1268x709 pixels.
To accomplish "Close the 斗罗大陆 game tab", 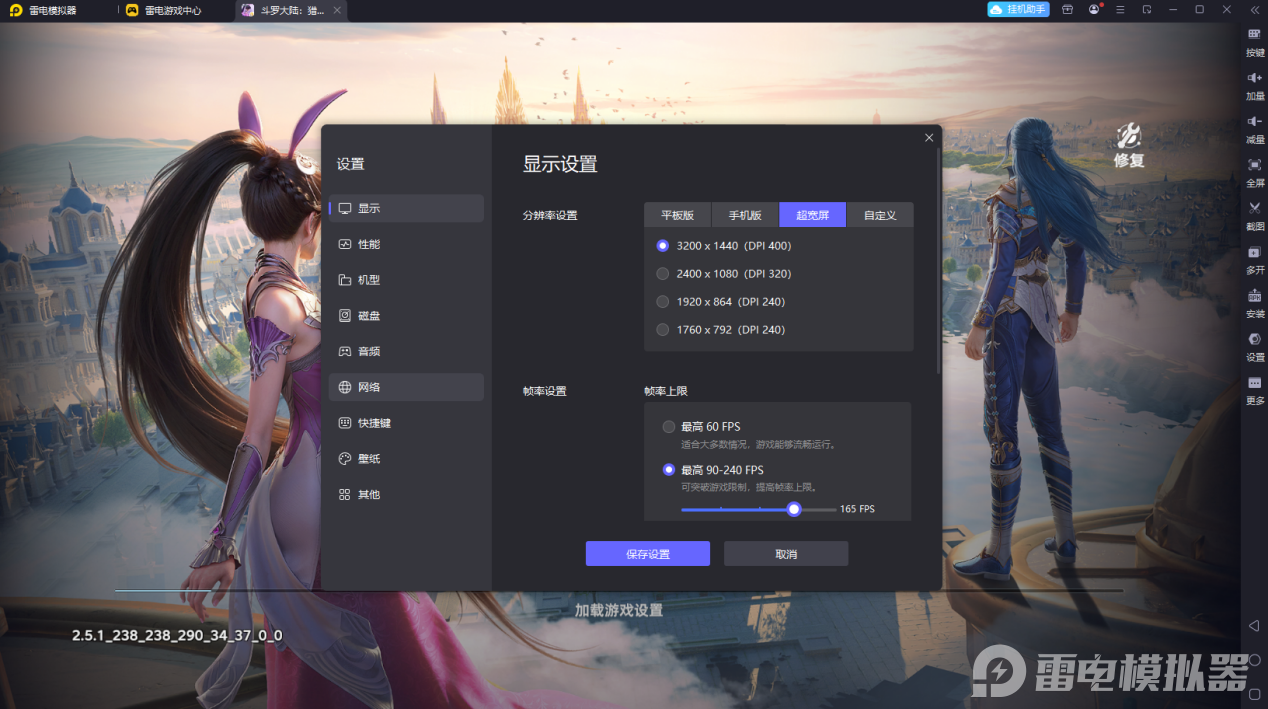I will 337,10.
